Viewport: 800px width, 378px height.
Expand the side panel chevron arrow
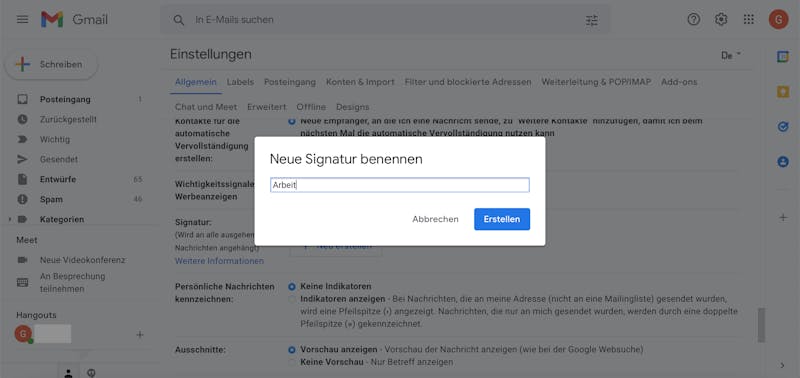(783, 365)
